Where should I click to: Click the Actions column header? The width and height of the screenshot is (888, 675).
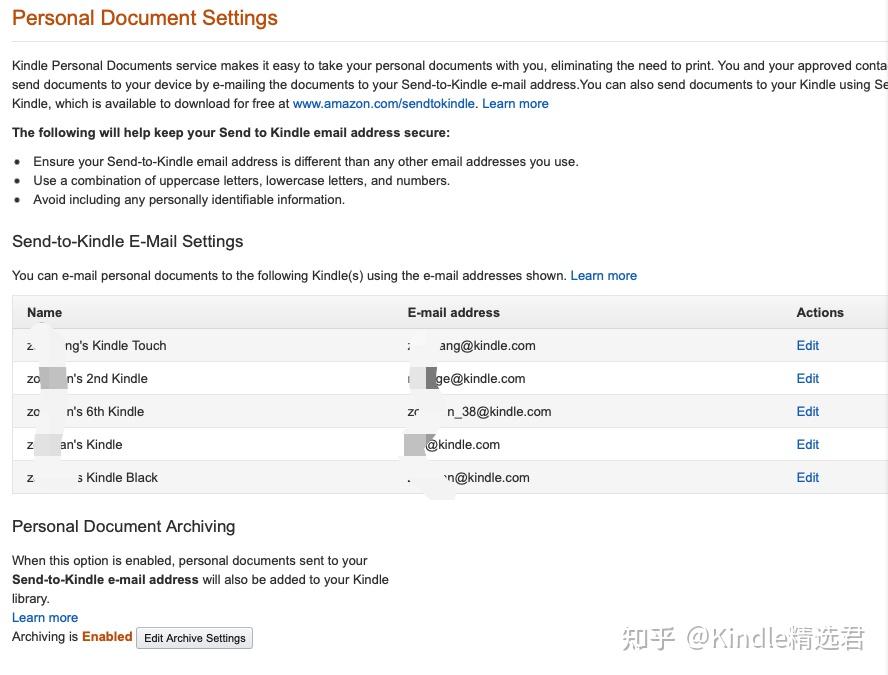(820, 313)
